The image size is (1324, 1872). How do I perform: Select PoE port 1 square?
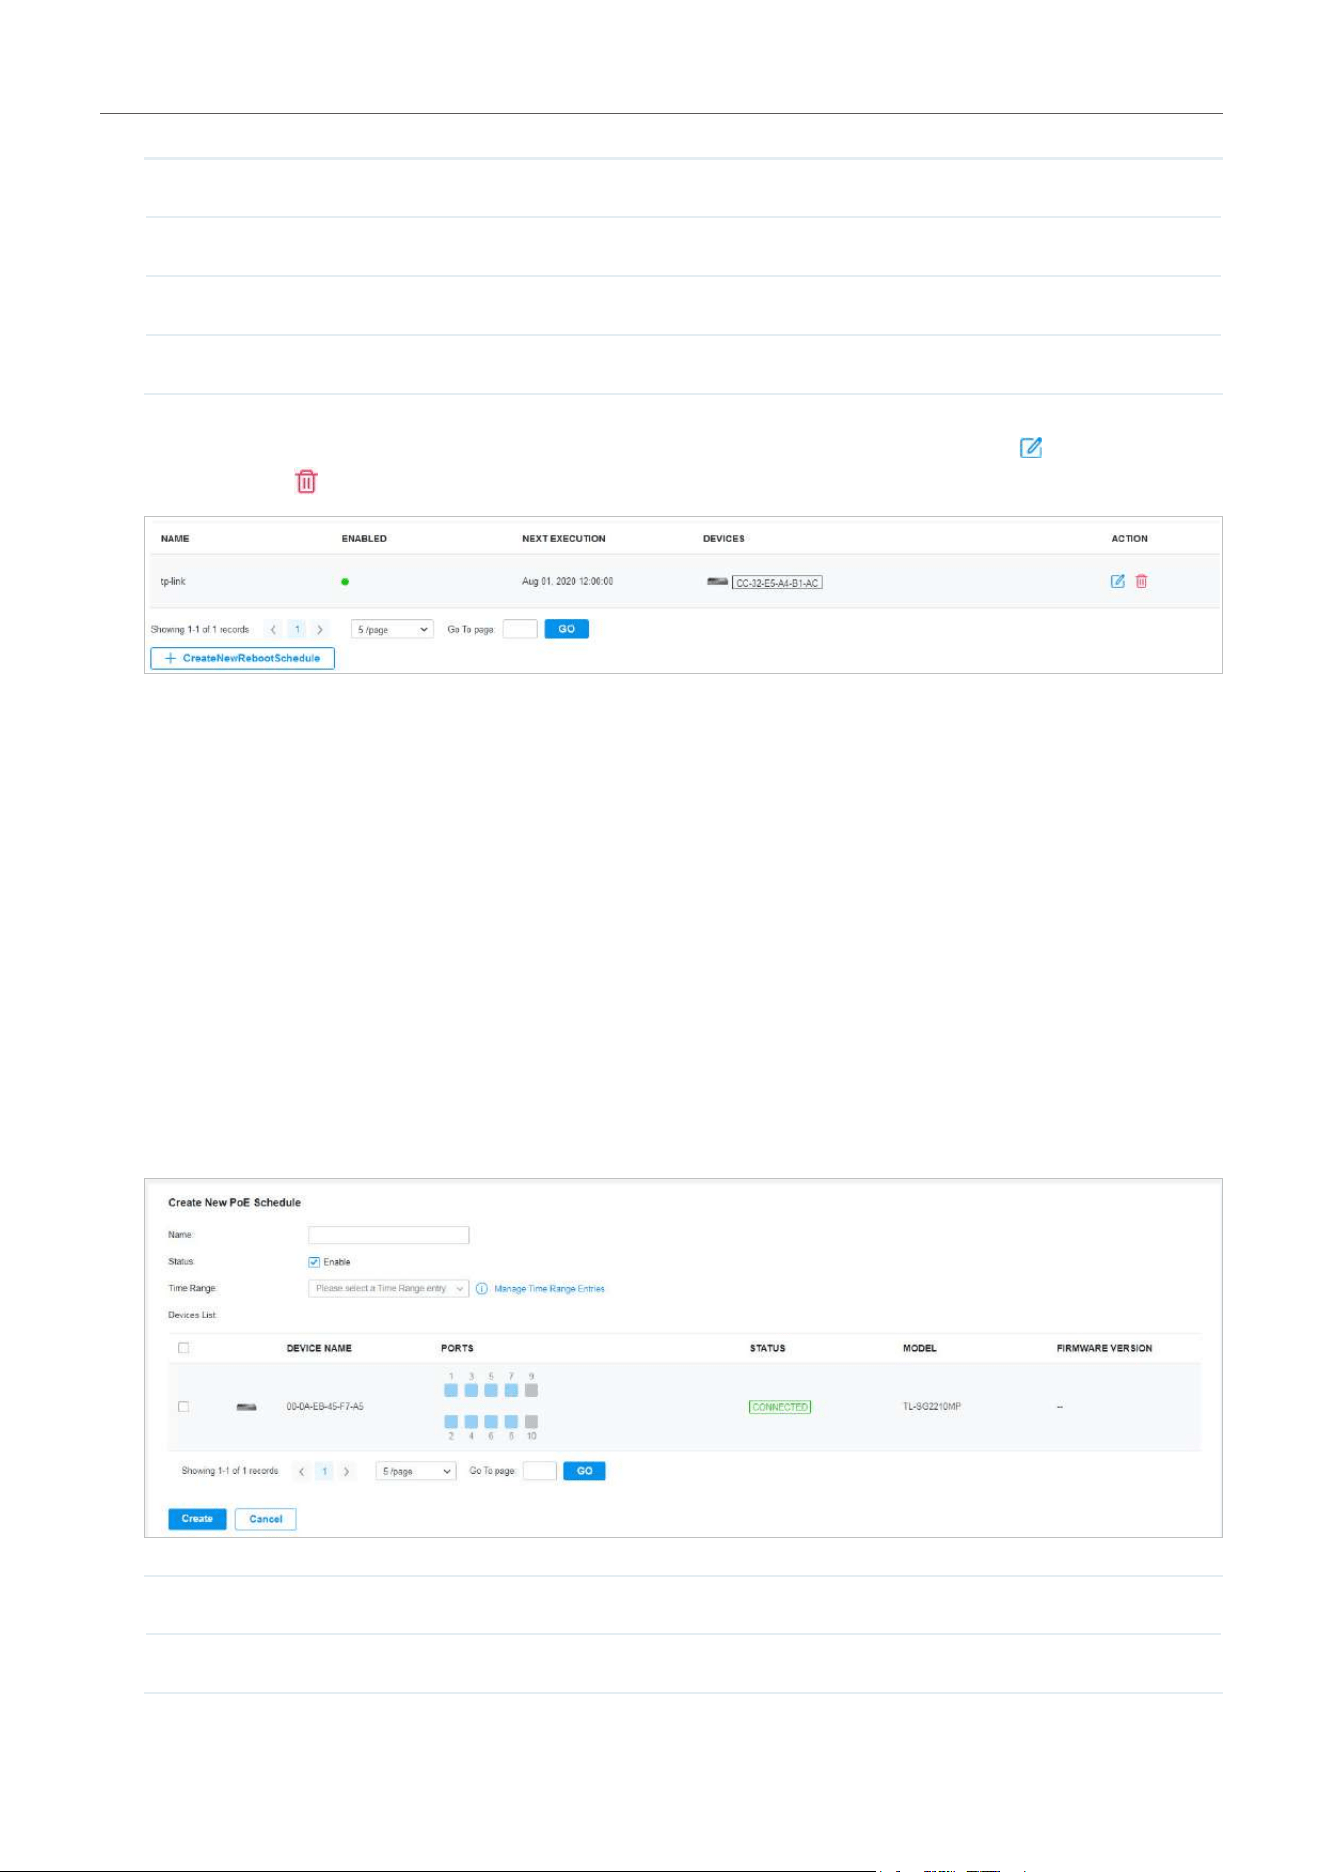point(451,1391)
